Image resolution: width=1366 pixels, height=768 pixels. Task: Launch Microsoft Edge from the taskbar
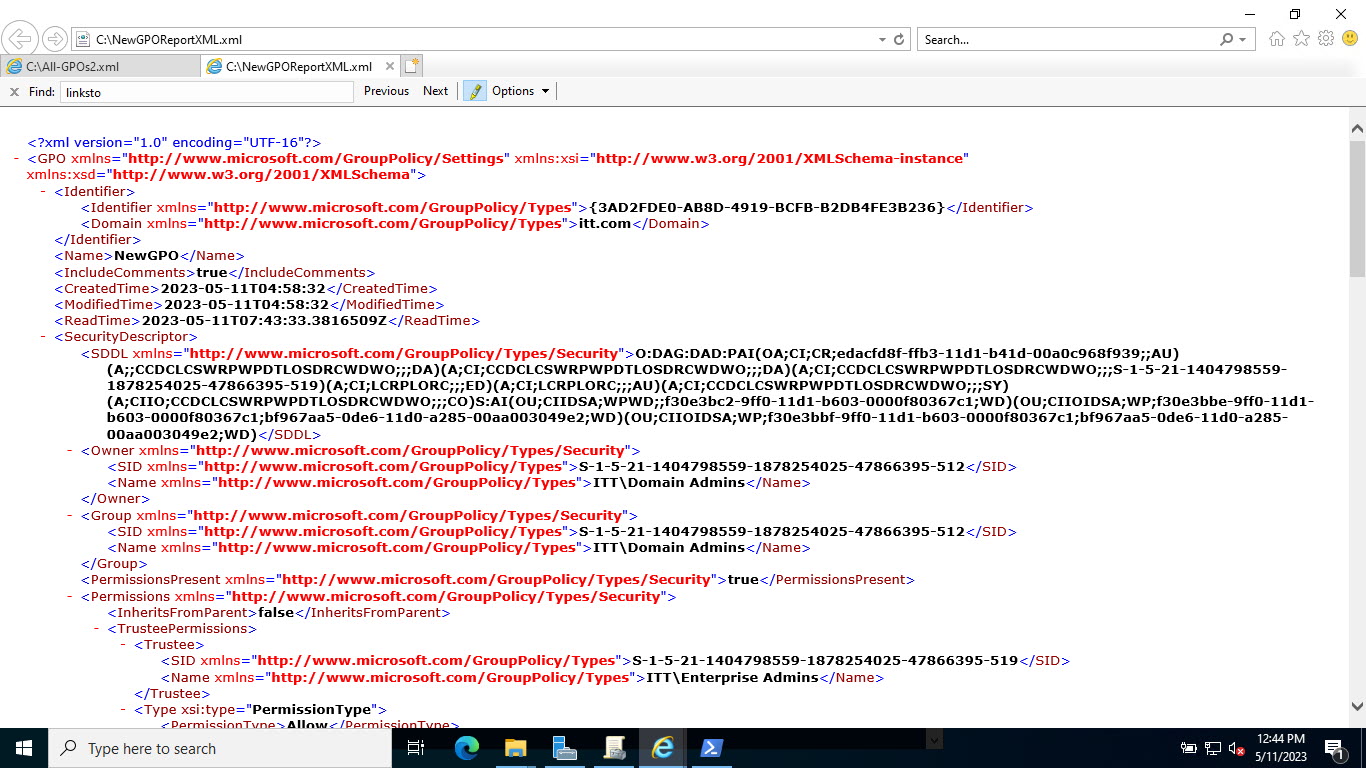[x=465, y=747]
